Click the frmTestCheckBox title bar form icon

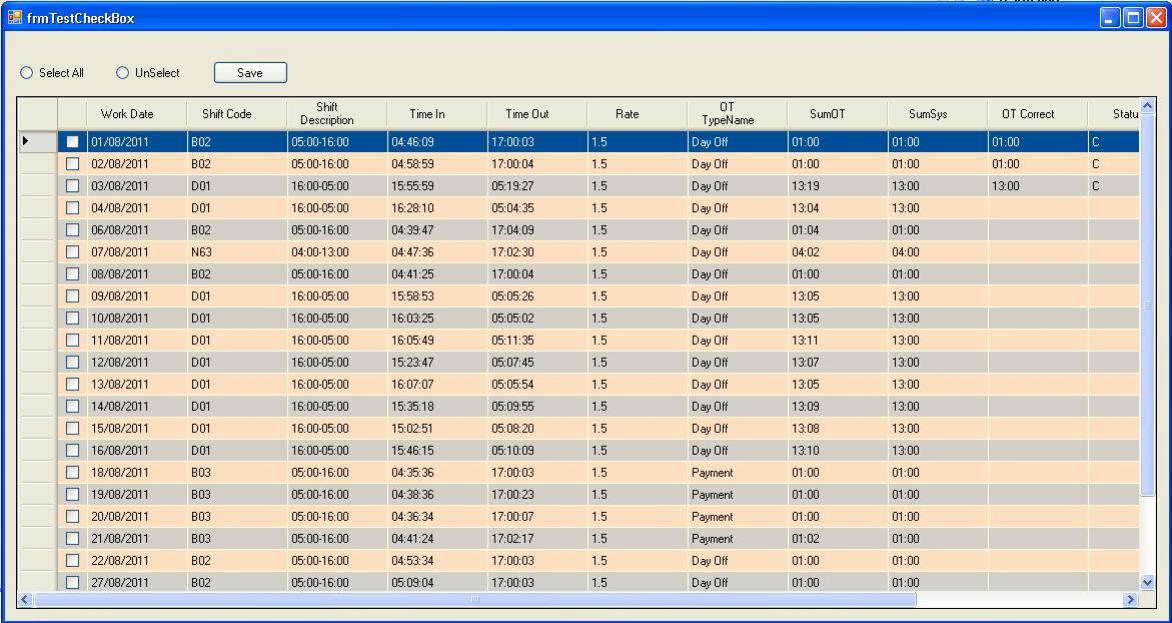click(14, 18)
